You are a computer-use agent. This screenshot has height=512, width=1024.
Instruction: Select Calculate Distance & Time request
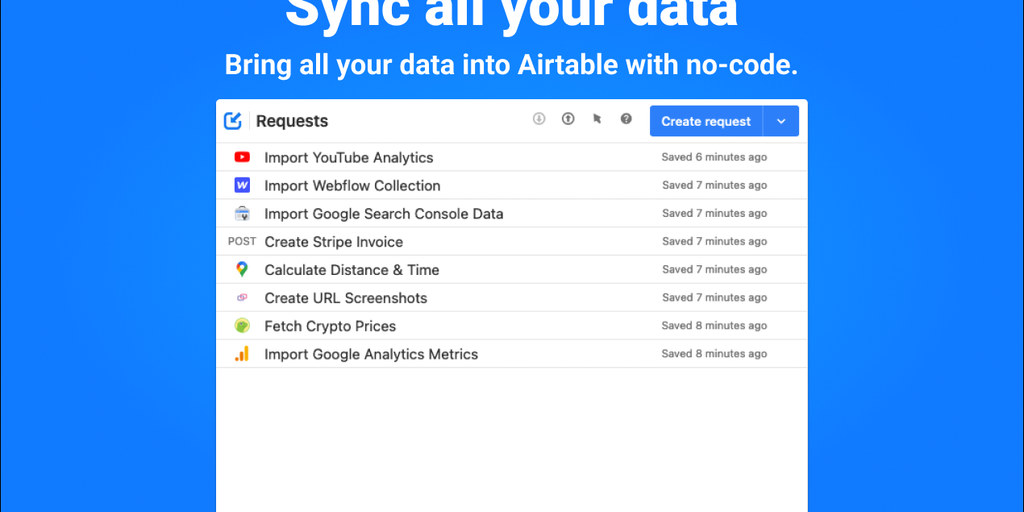[351, 269]
